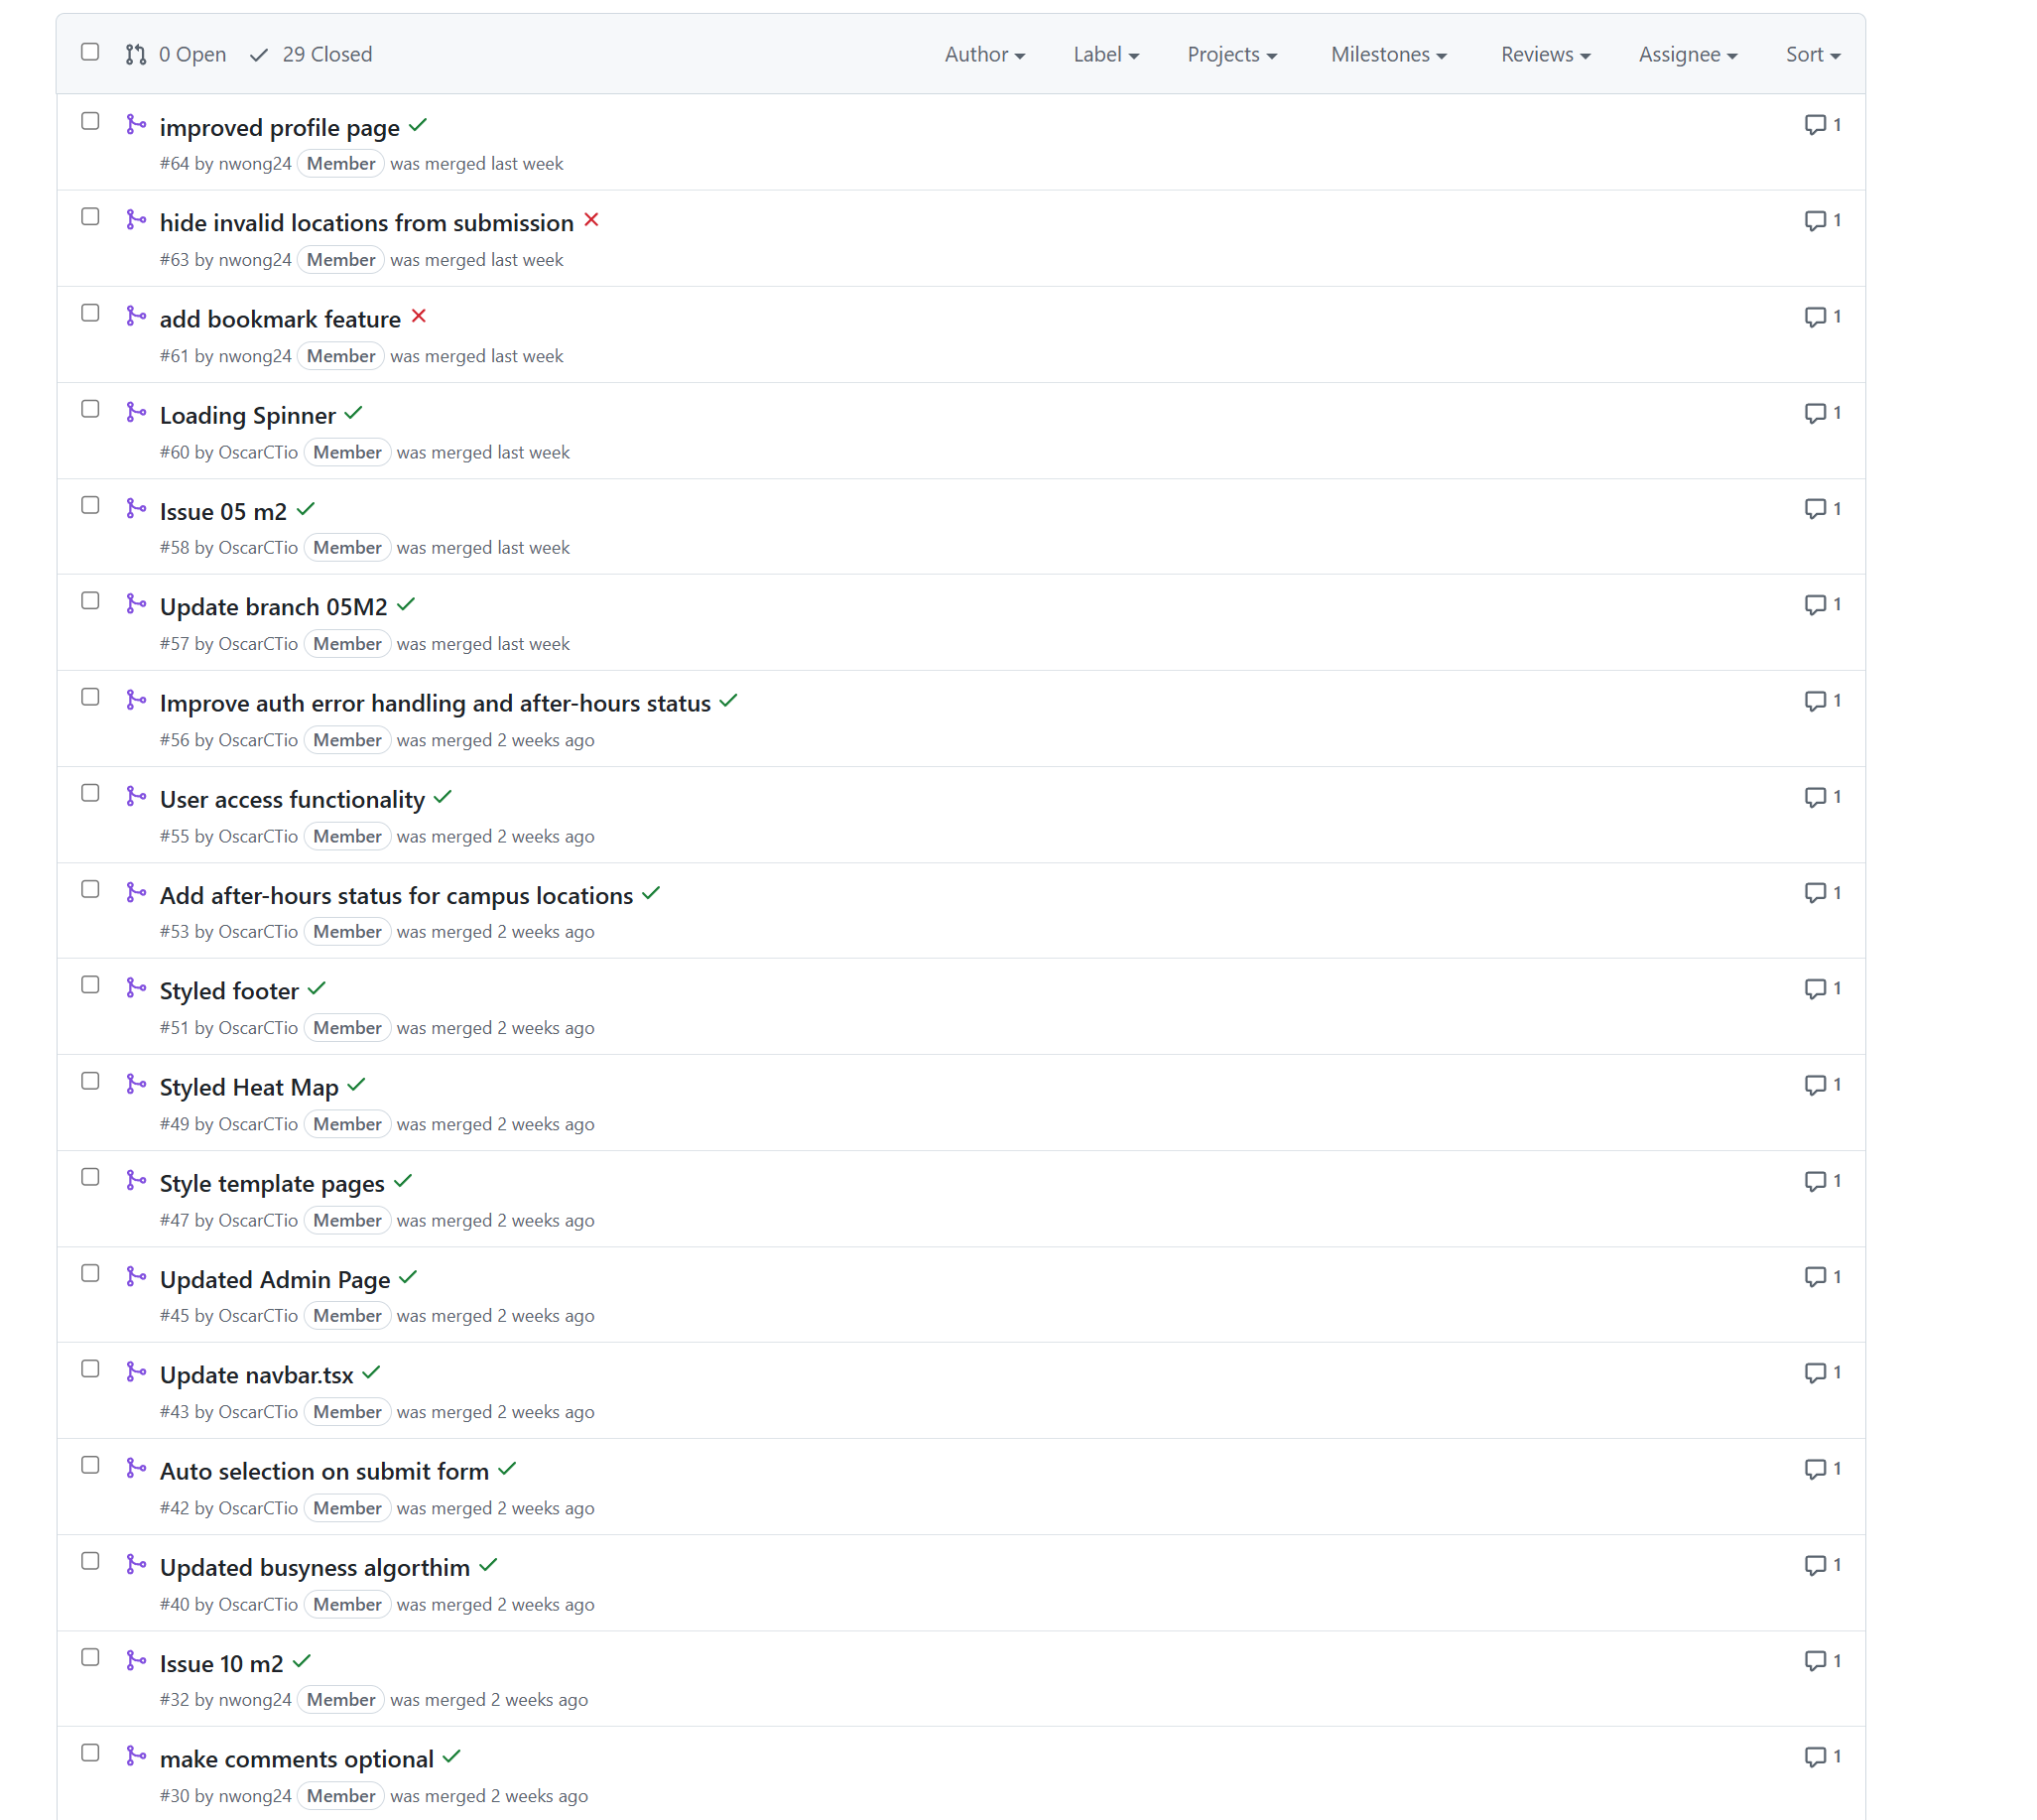Open the Label filter dropdown
Image resolution: width=2037 pixels, height=1820 pixels.
tap(1106, 55)
